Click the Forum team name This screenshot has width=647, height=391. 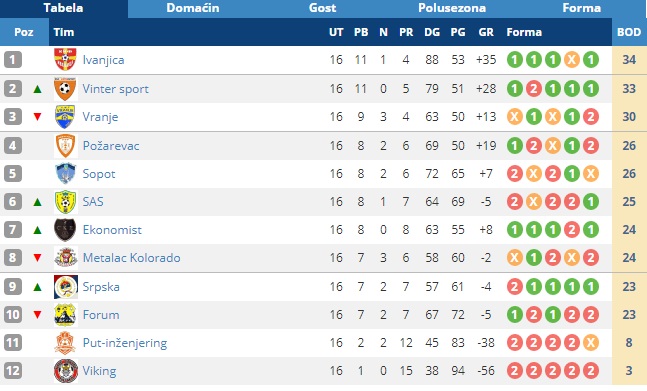coord(101,315)
